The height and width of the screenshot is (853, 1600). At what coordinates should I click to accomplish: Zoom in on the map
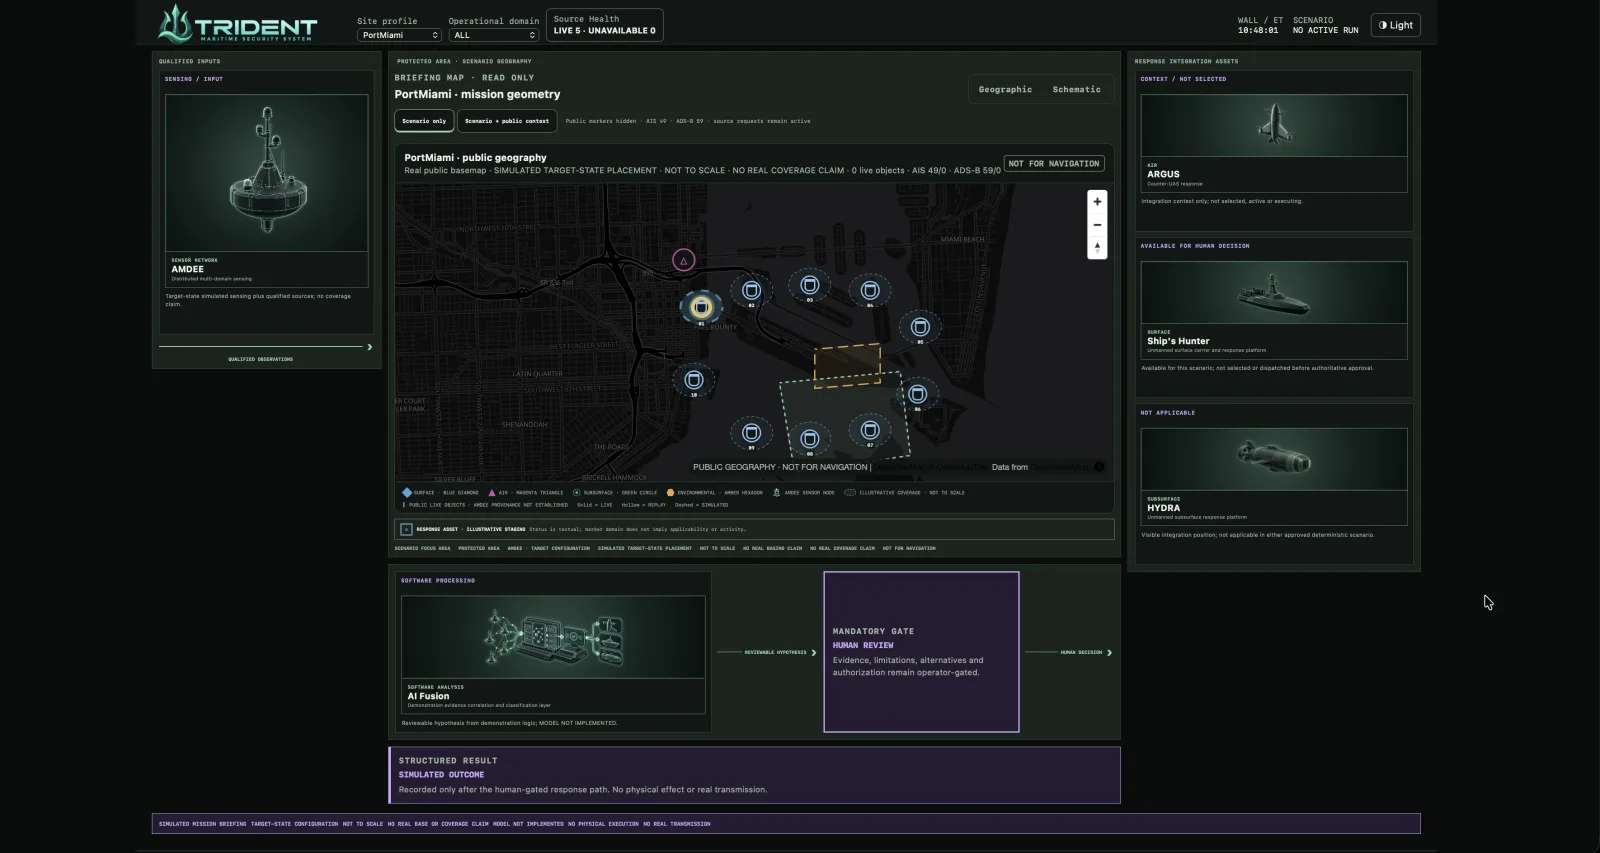pos(1097,201)
